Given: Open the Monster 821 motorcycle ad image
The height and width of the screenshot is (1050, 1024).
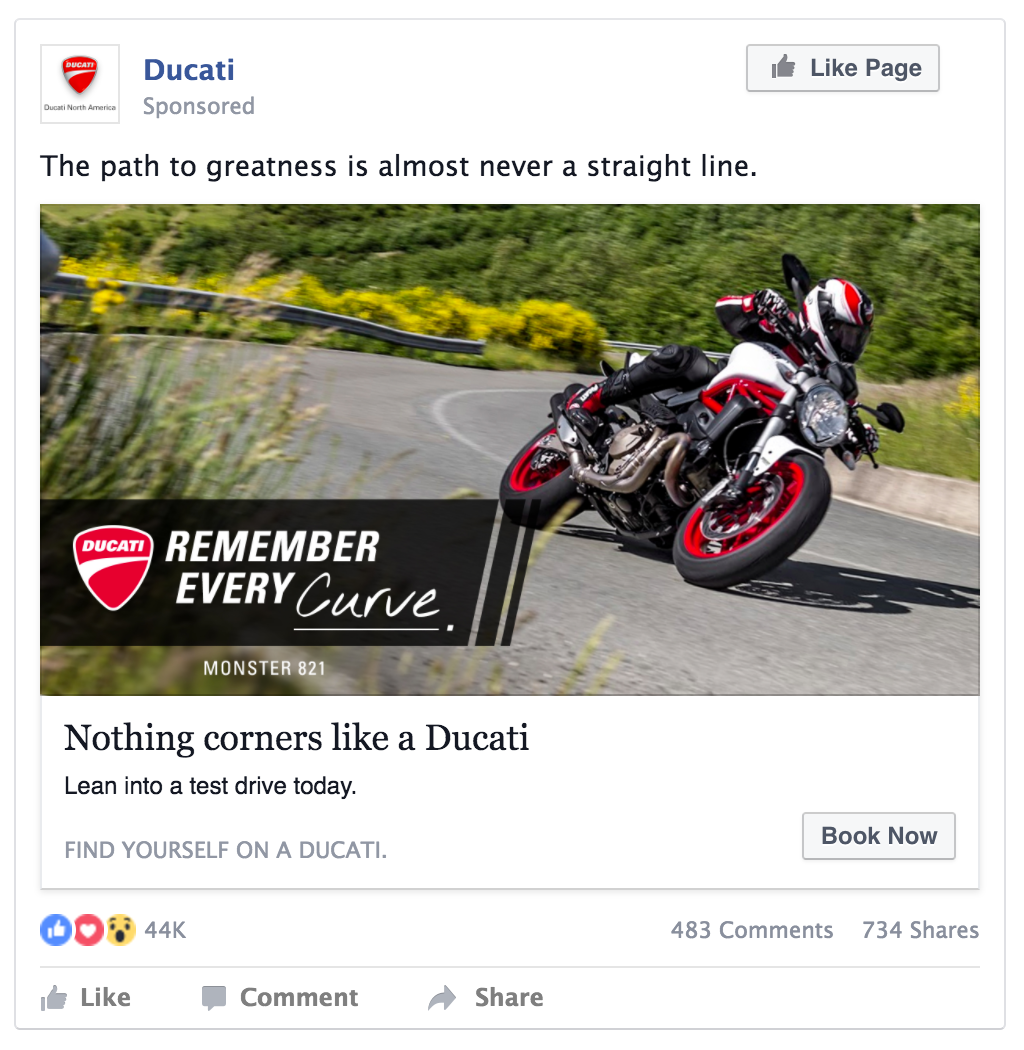Looking at the screenshot, I should [x=510, y=449].
